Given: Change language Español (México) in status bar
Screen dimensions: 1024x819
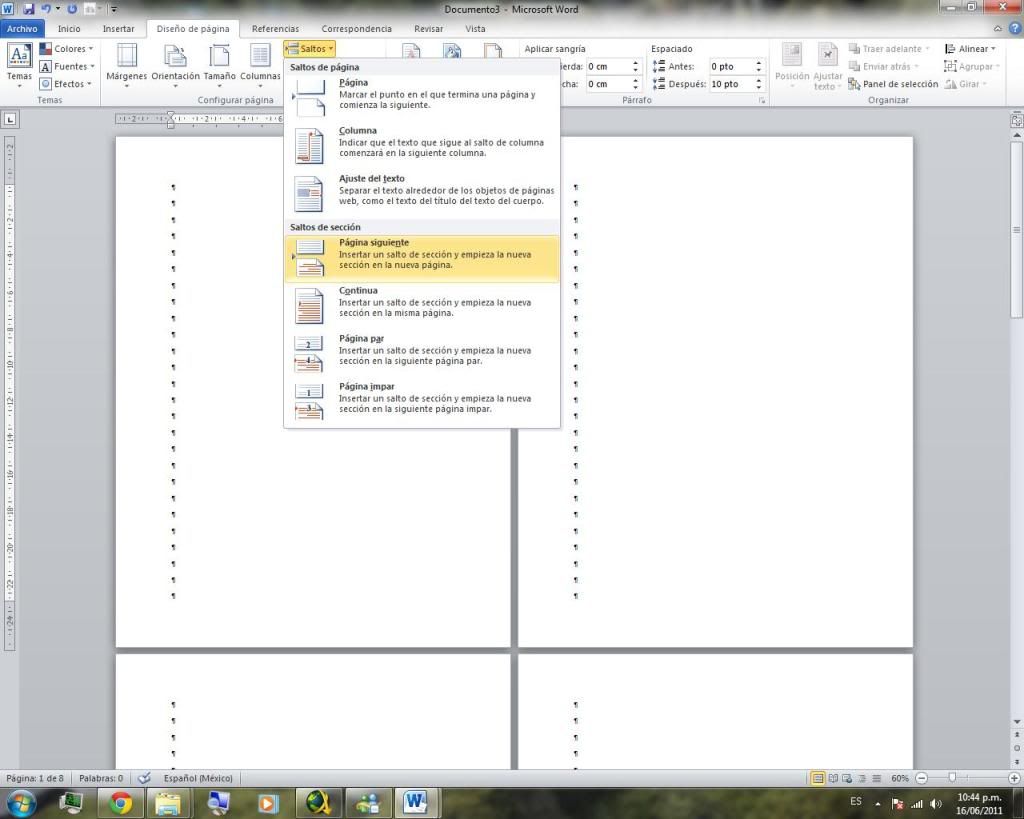Looking at the screenshot, I should tap(198, 778).
